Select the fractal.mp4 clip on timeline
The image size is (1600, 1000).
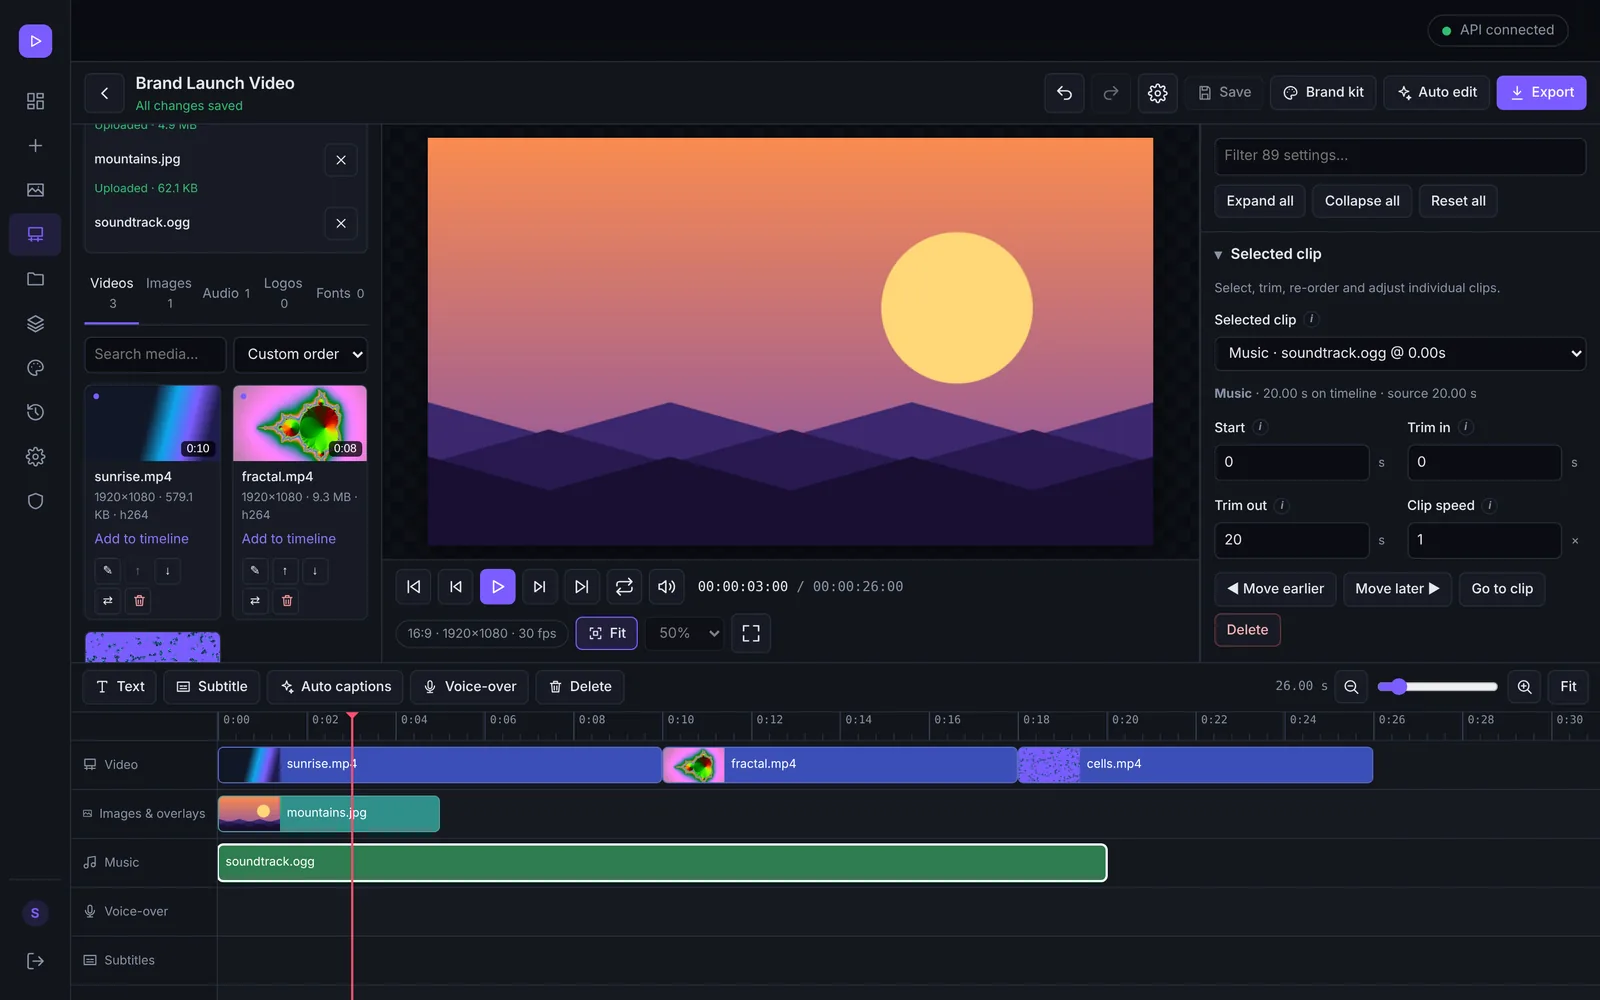[x=840, y=765]
